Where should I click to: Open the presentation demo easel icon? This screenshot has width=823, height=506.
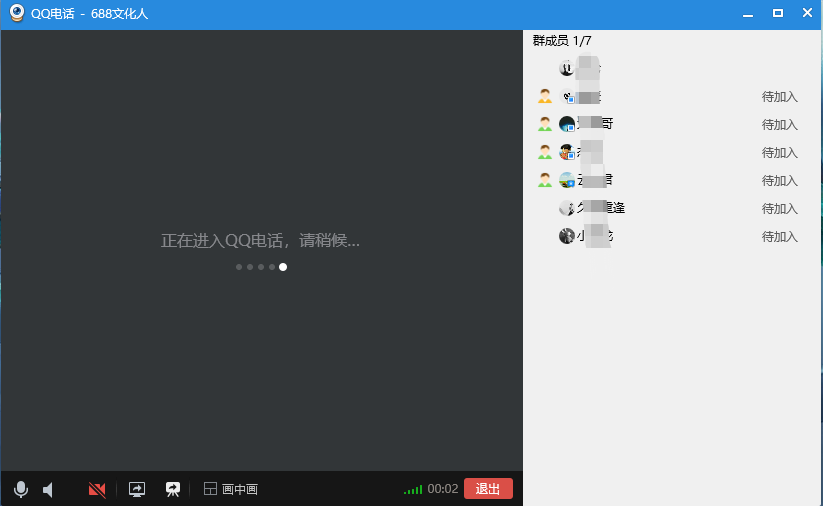(173, 490)
